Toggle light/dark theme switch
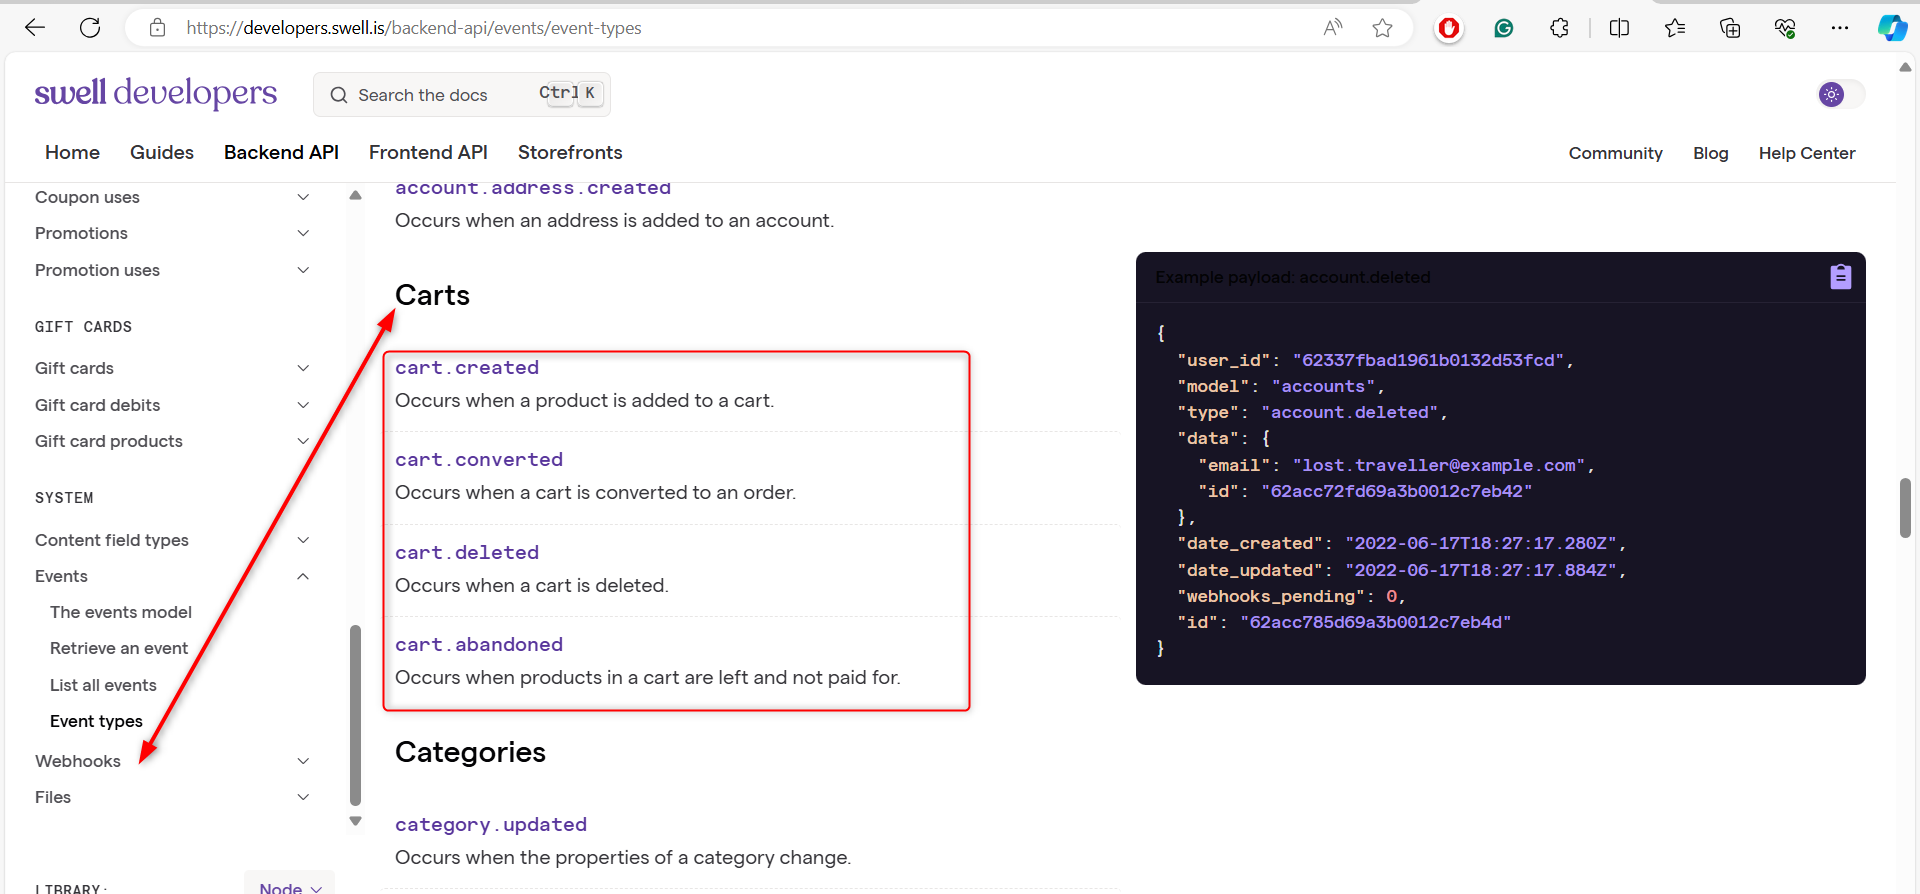 point(1842,94)
